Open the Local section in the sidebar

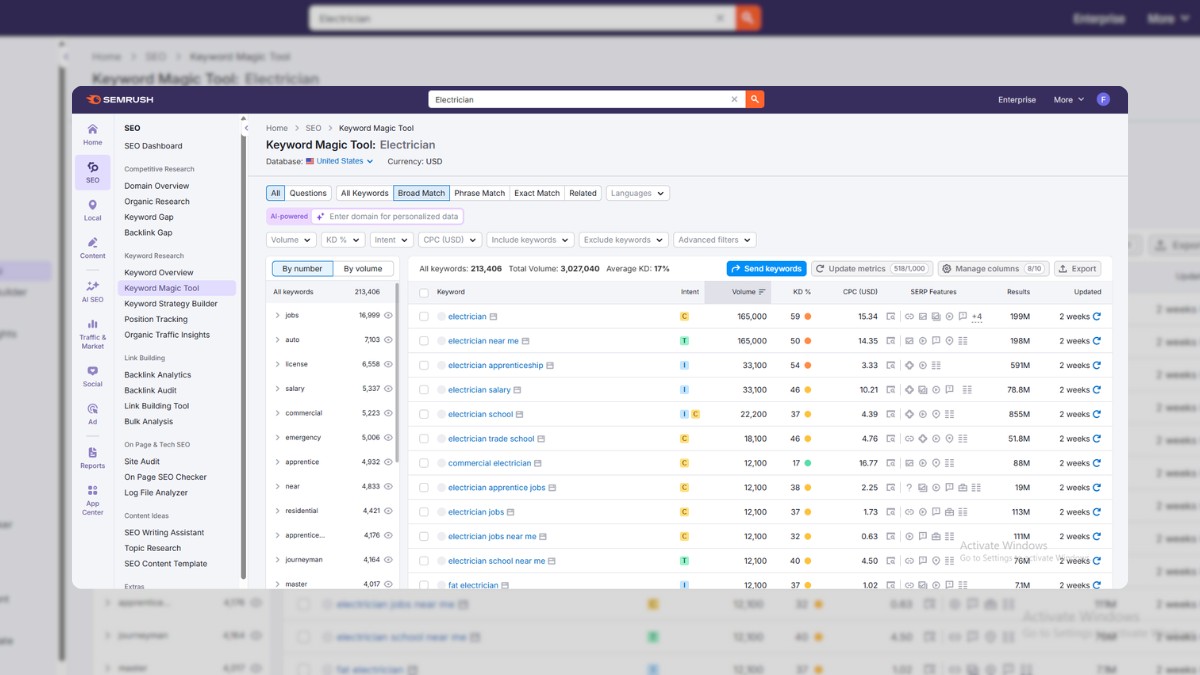pyautogui.click(x=92, y=210)
